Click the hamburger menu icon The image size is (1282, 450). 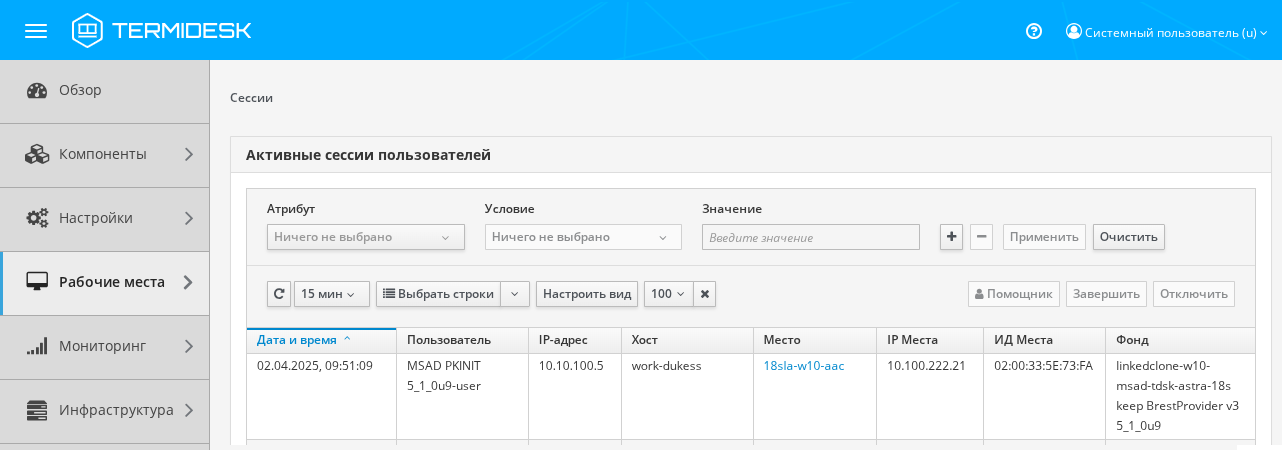point(36,31)
